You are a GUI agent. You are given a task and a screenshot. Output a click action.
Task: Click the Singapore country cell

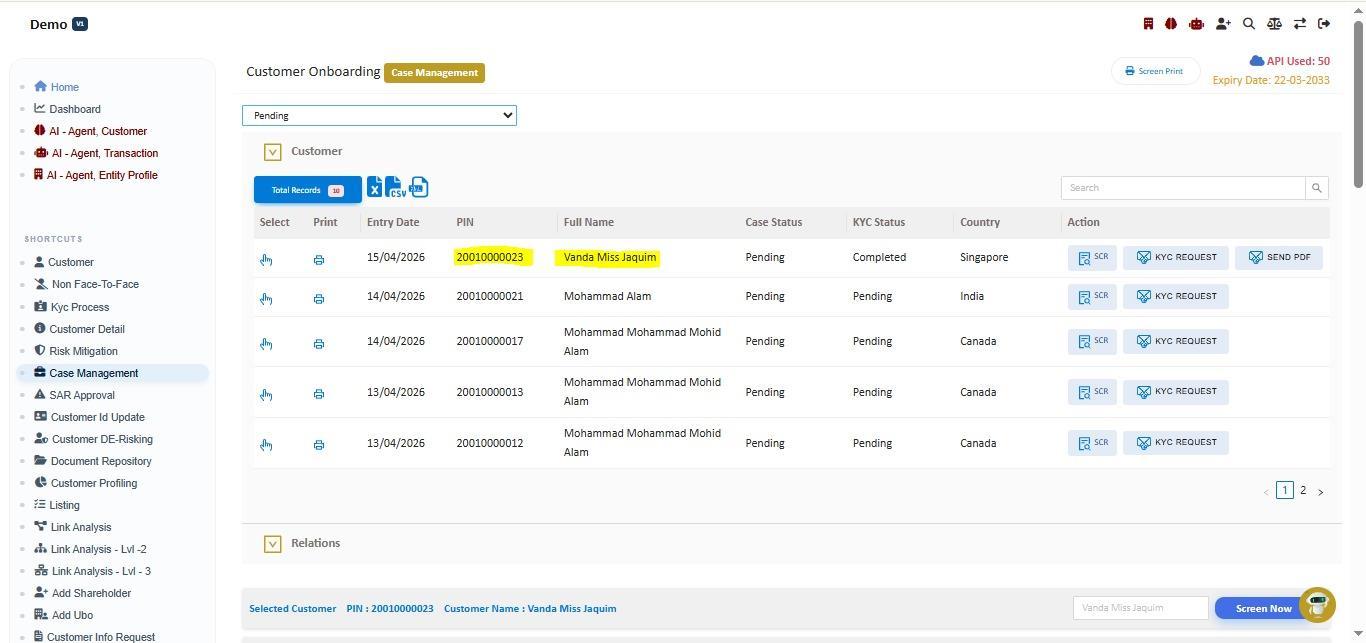pyautogui.click(x=984, y=257)
